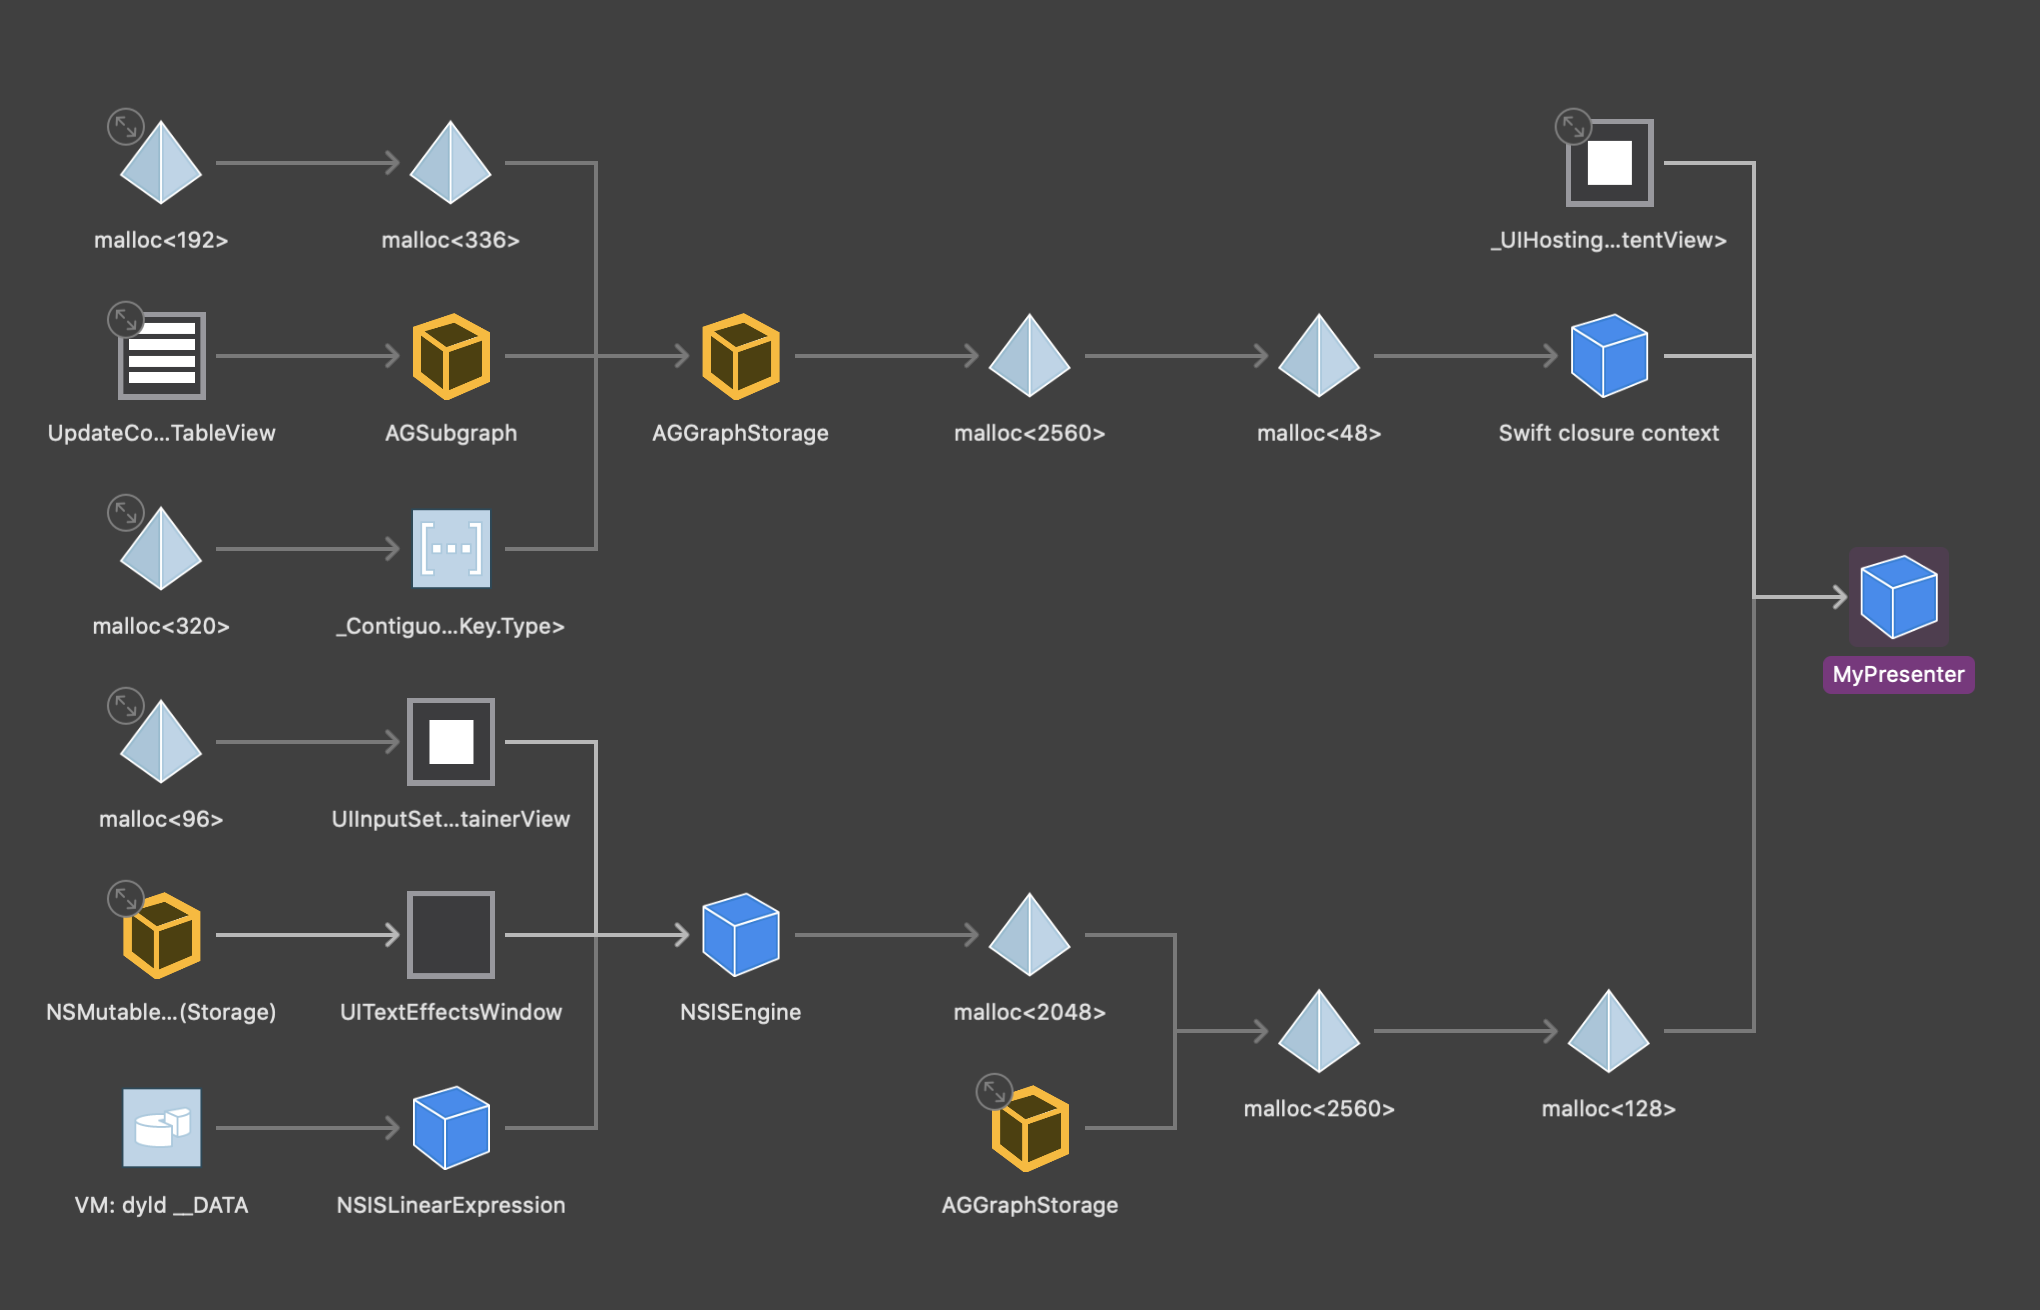Expand references badge on malloc<96>
The width and height of the screenshot is (2040, 1310).
pyautogui.click(x=126, y=706)
